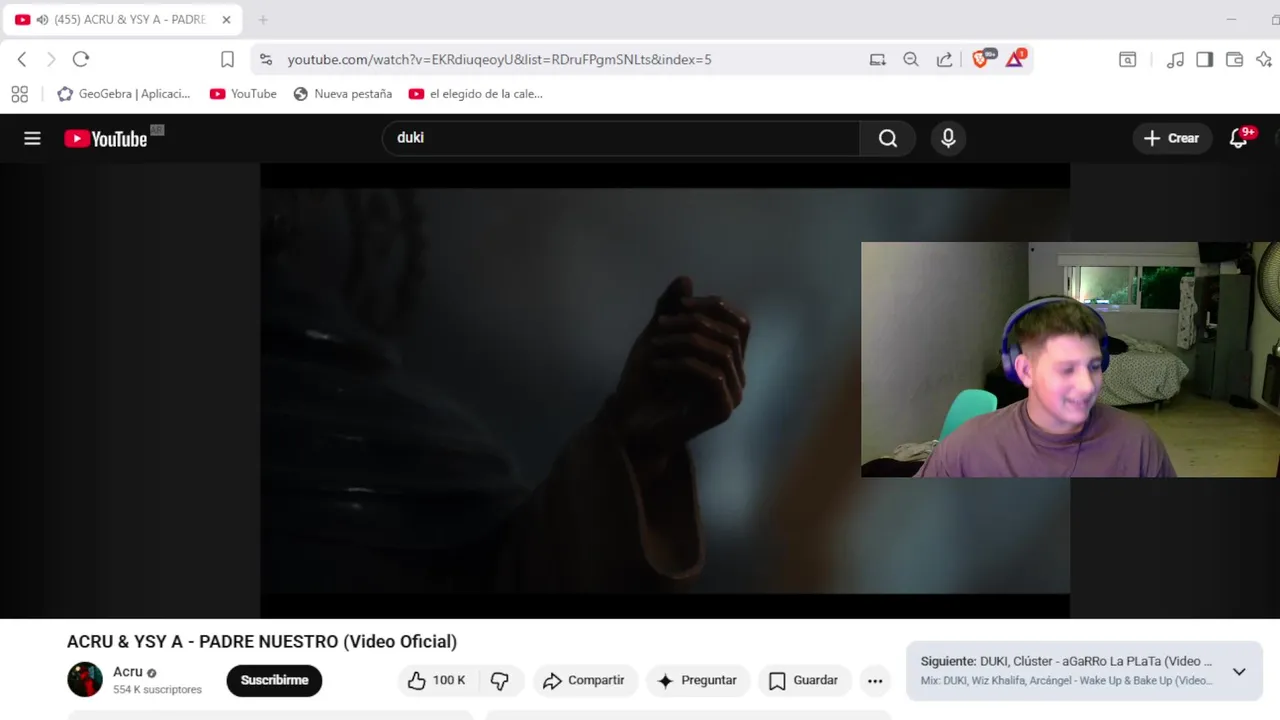This screenshot has width=1280, height=720.
Task: Click the install app icon in address bar
Action: pyautogui.click(x=878, y=60)
